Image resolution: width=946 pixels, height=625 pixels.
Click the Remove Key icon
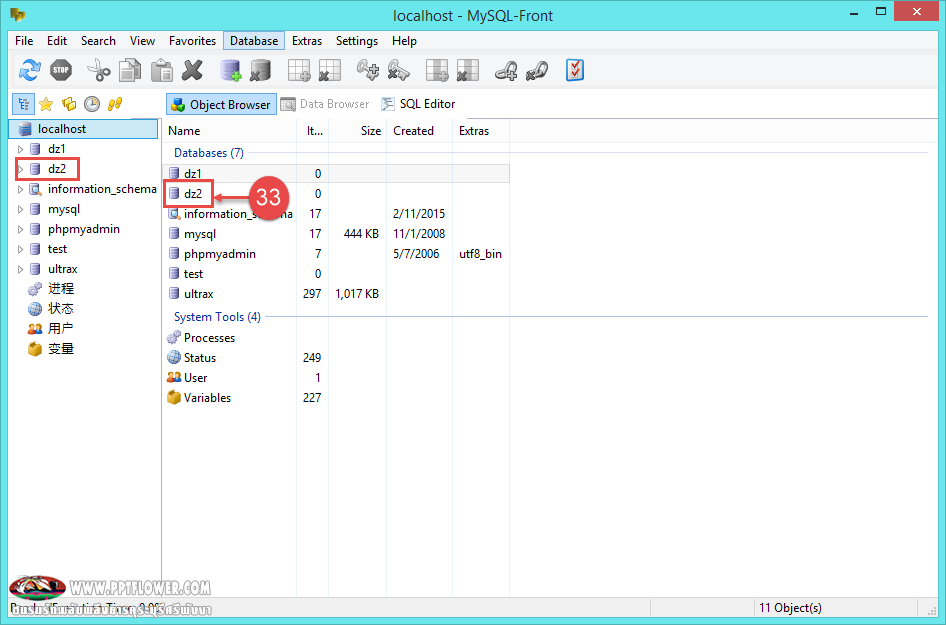(x=399, y=71)
